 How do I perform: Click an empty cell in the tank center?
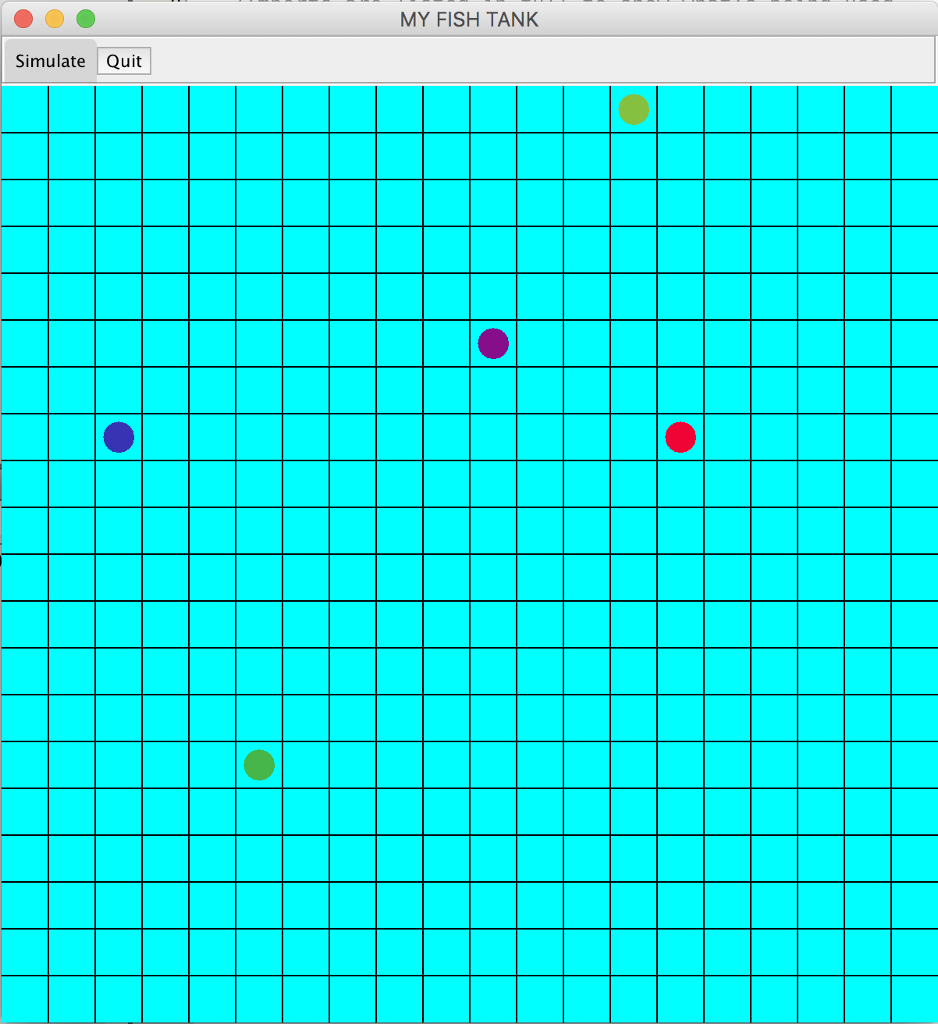click(446, 530)
